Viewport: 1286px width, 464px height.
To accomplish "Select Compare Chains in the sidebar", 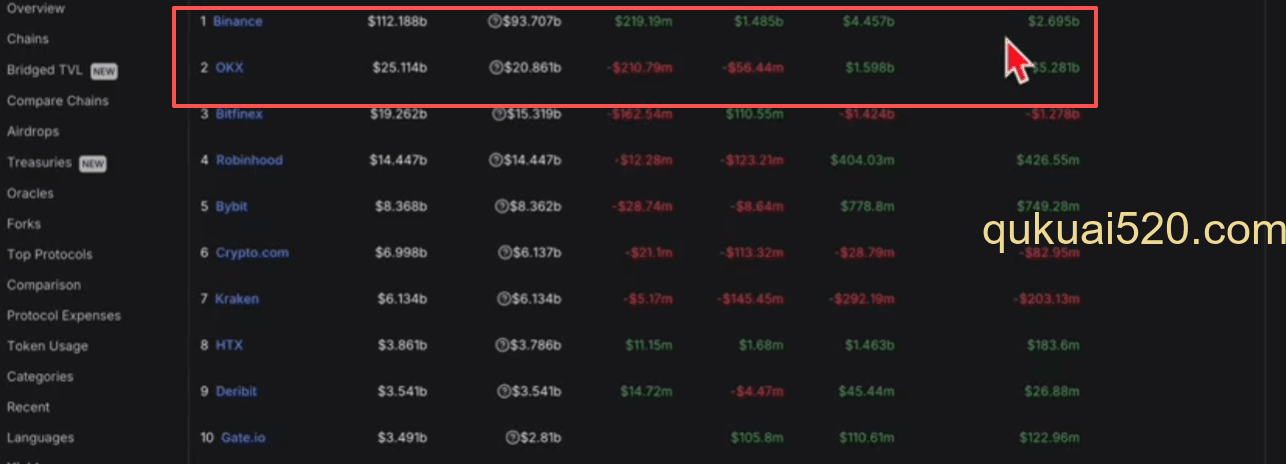I will click(57, 101).
